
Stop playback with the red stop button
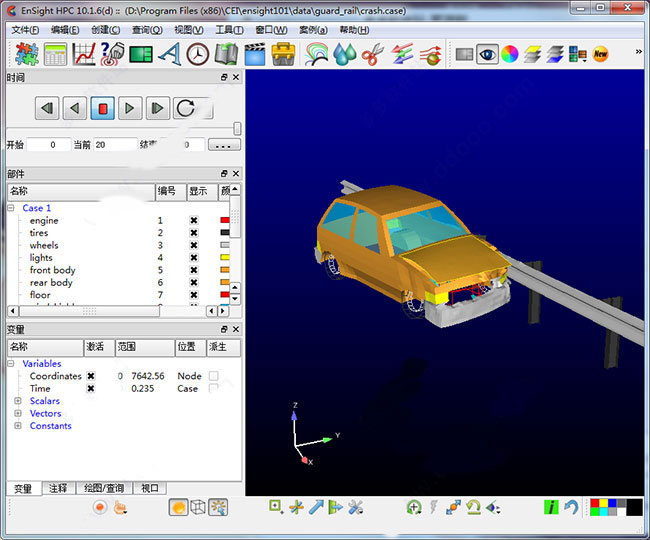coord(102,108)
